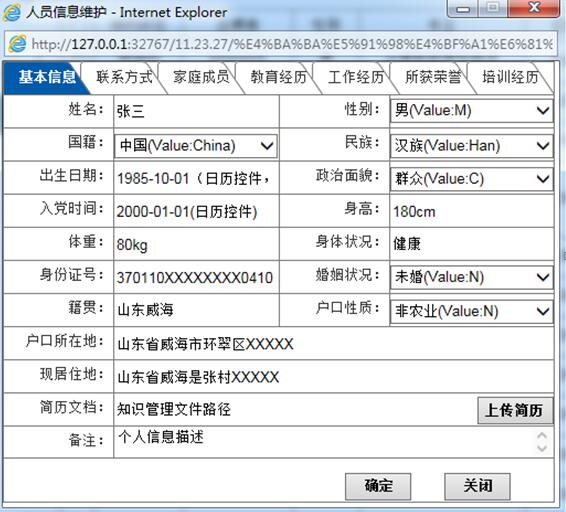The width and height of the screenshot is (566, 512).
Task: Select the 教育经历 tab
Action: pyautogui.click(x=278, y=77)
